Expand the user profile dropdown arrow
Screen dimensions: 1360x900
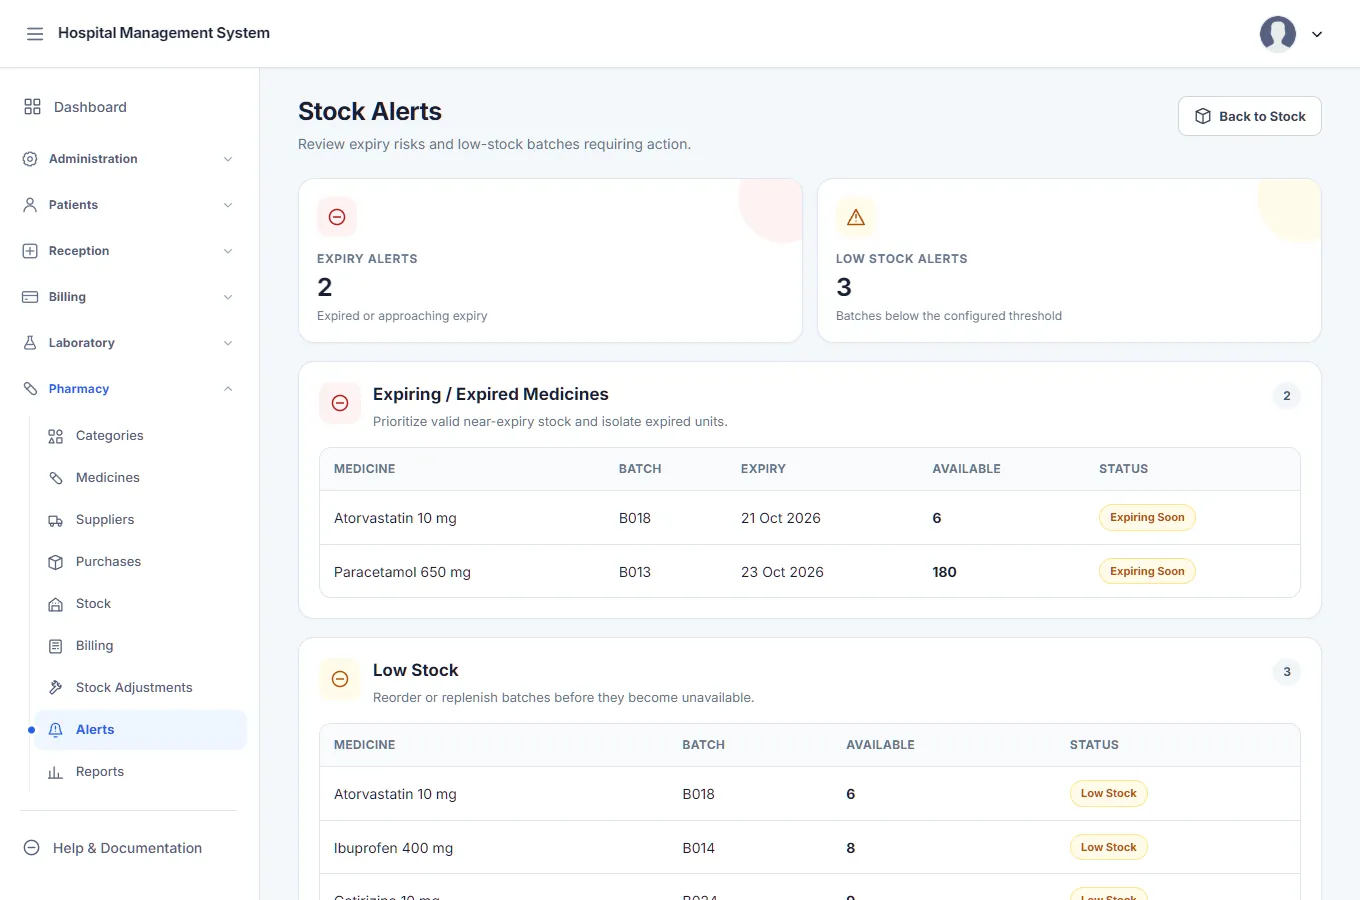(x=1317, y=34)
